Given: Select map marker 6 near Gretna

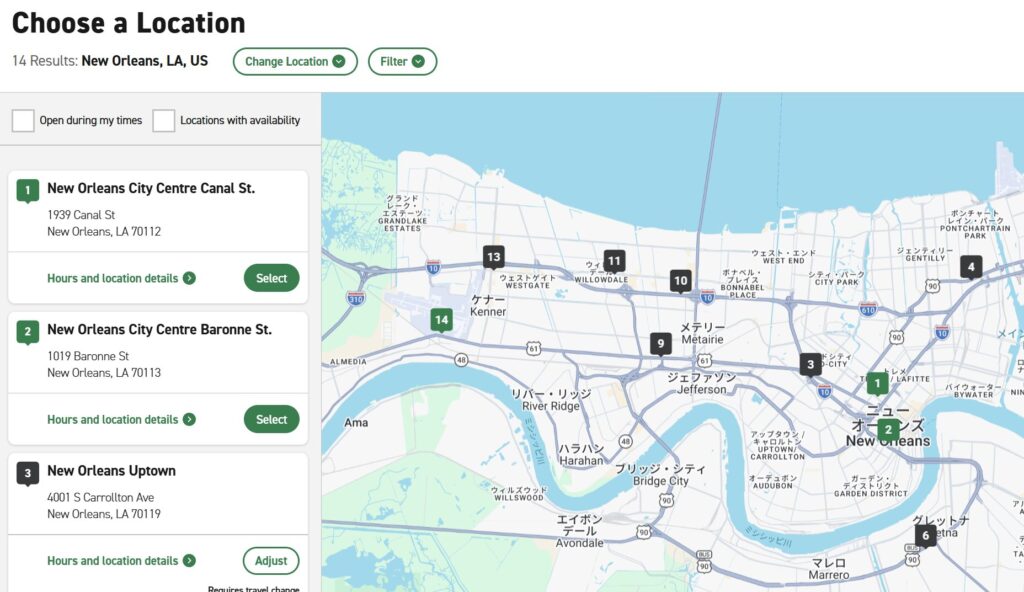Looking at the screenshot, I should (925, 535).
